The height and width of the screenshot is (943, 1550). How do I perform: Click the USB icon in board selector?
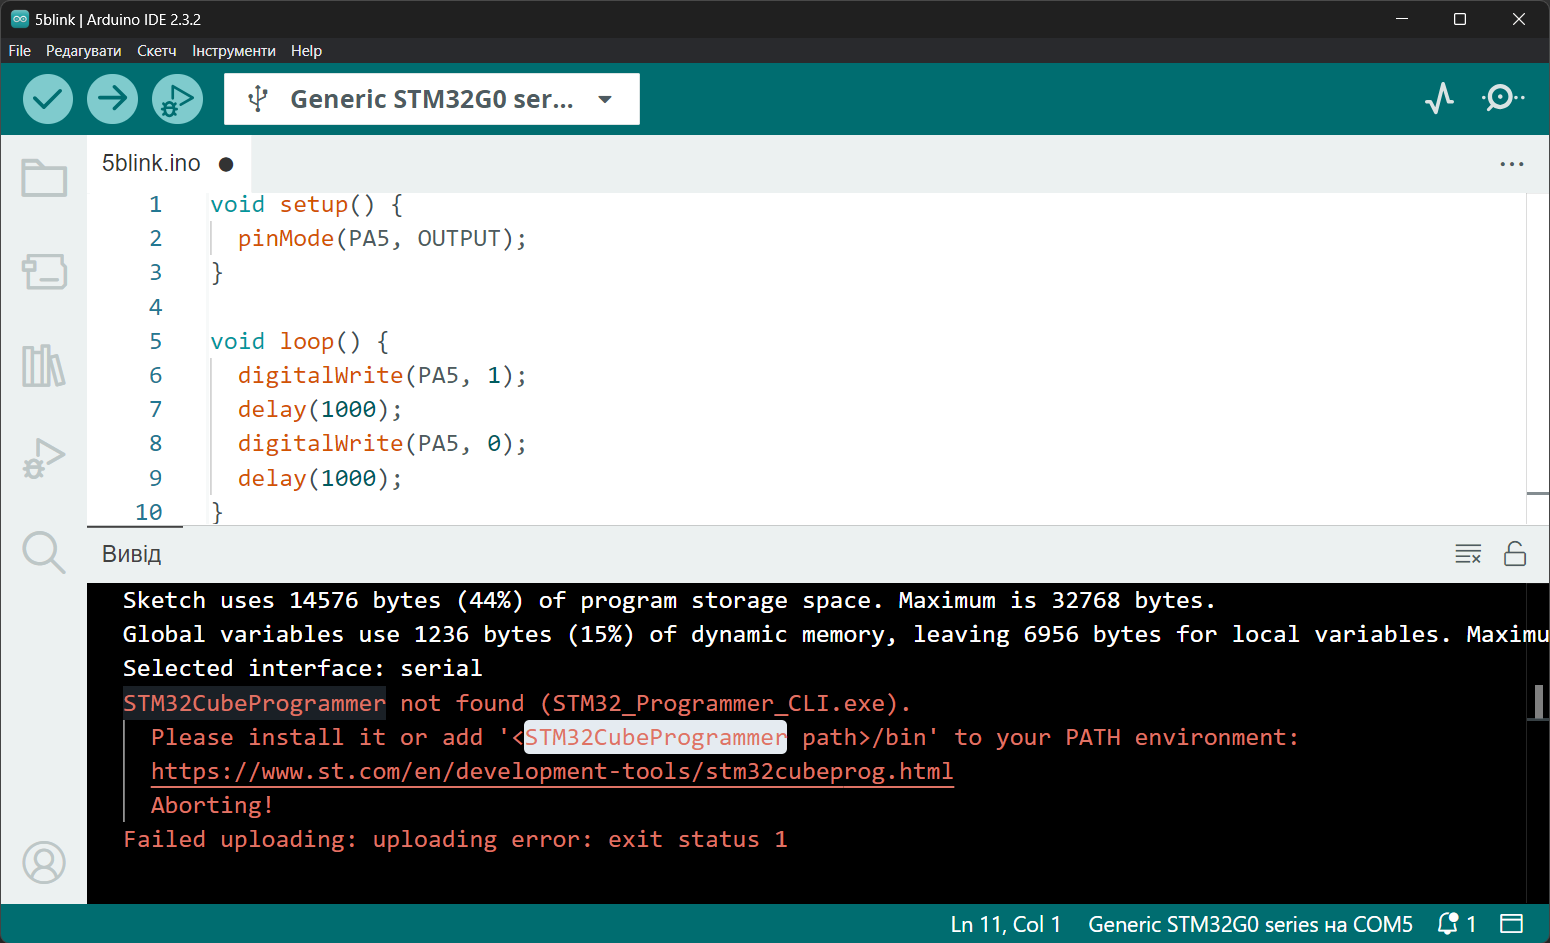(x=258, y=99)
